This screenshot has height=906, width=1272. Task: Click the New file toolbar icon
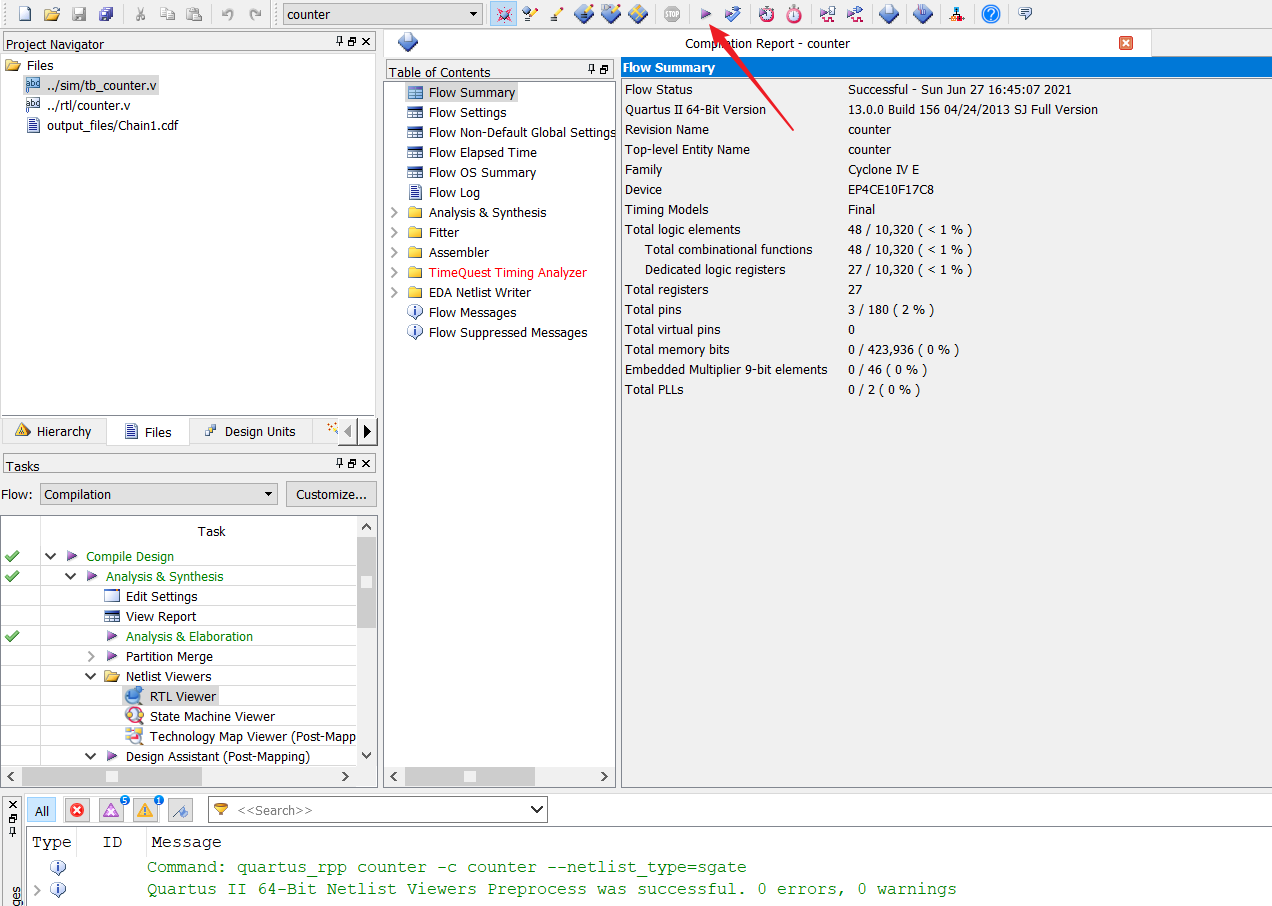25,14
